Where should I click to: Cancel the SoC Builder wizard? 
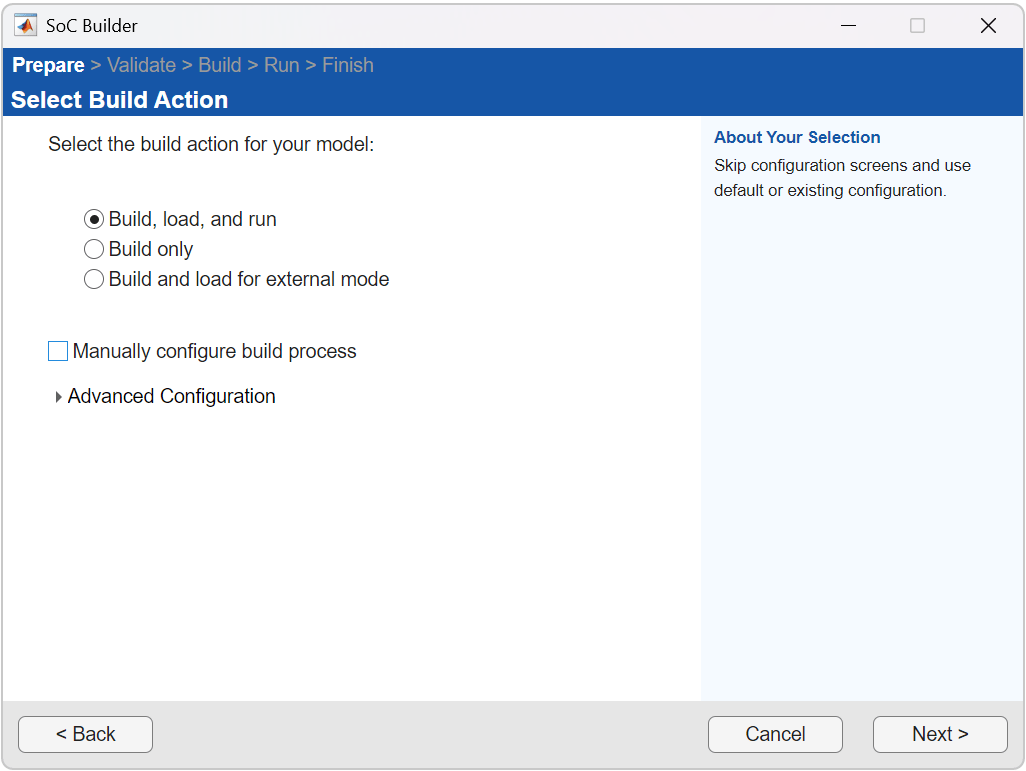tap(775, 734)
